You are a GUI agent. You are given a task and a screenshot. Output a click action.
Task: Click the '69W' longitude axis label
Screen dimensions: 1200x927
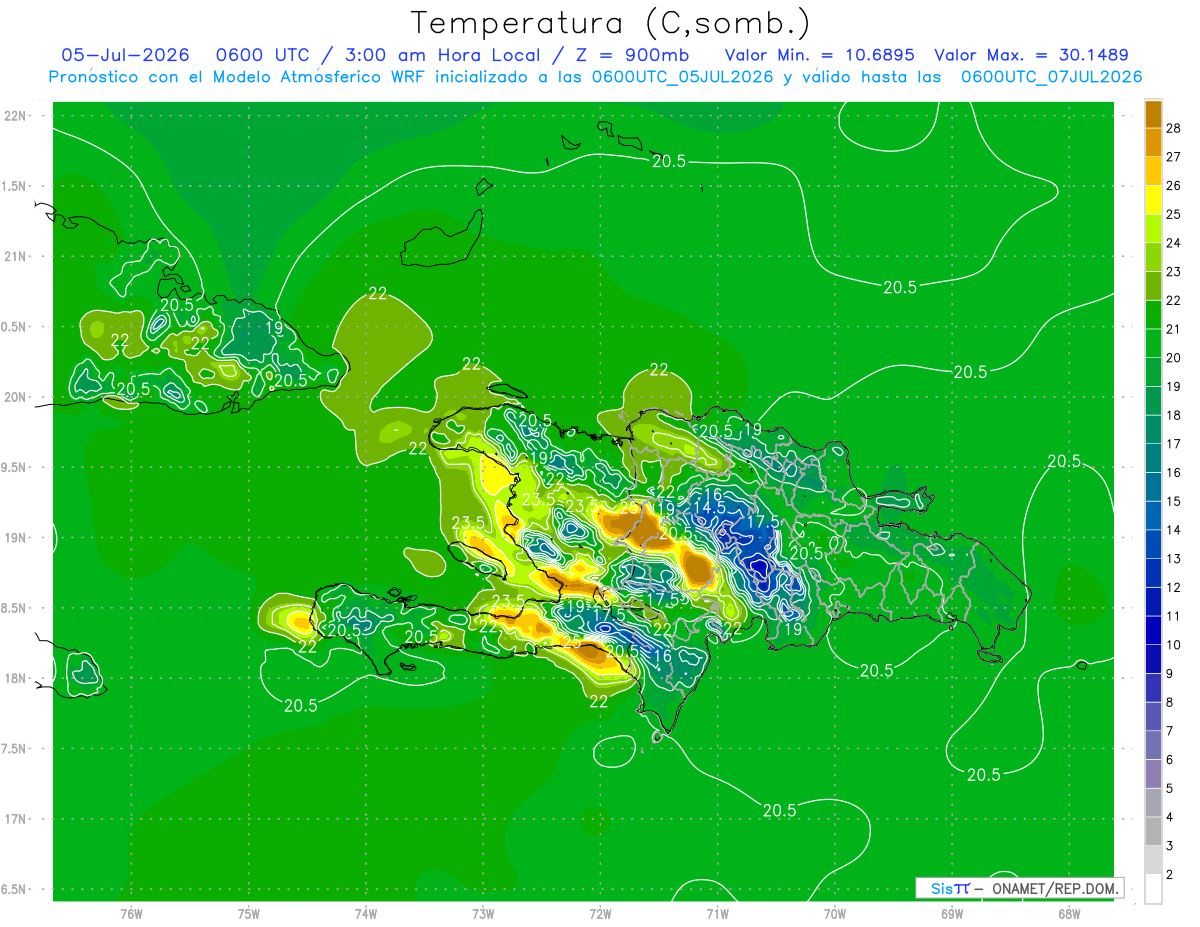point(951,914)
